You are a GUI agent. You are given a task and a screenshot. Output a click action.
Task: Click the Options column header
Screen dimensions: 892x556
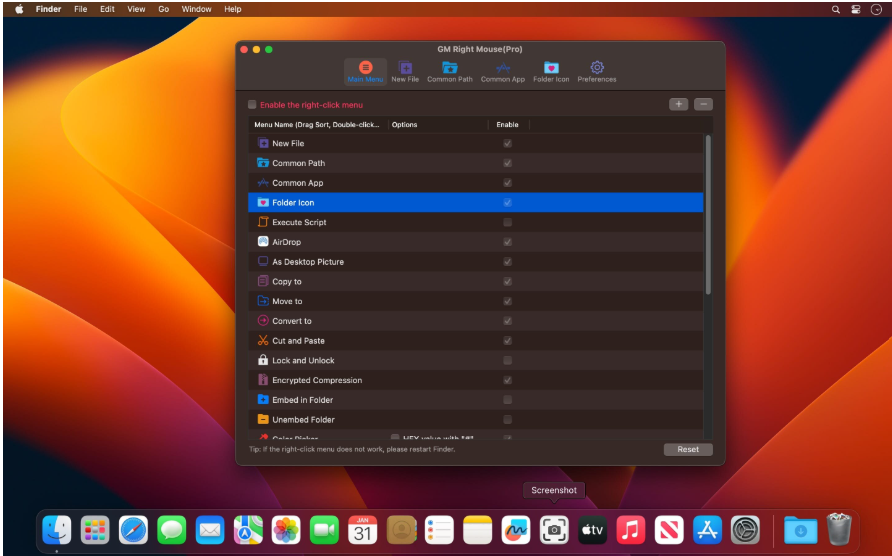tap(438, 125)
